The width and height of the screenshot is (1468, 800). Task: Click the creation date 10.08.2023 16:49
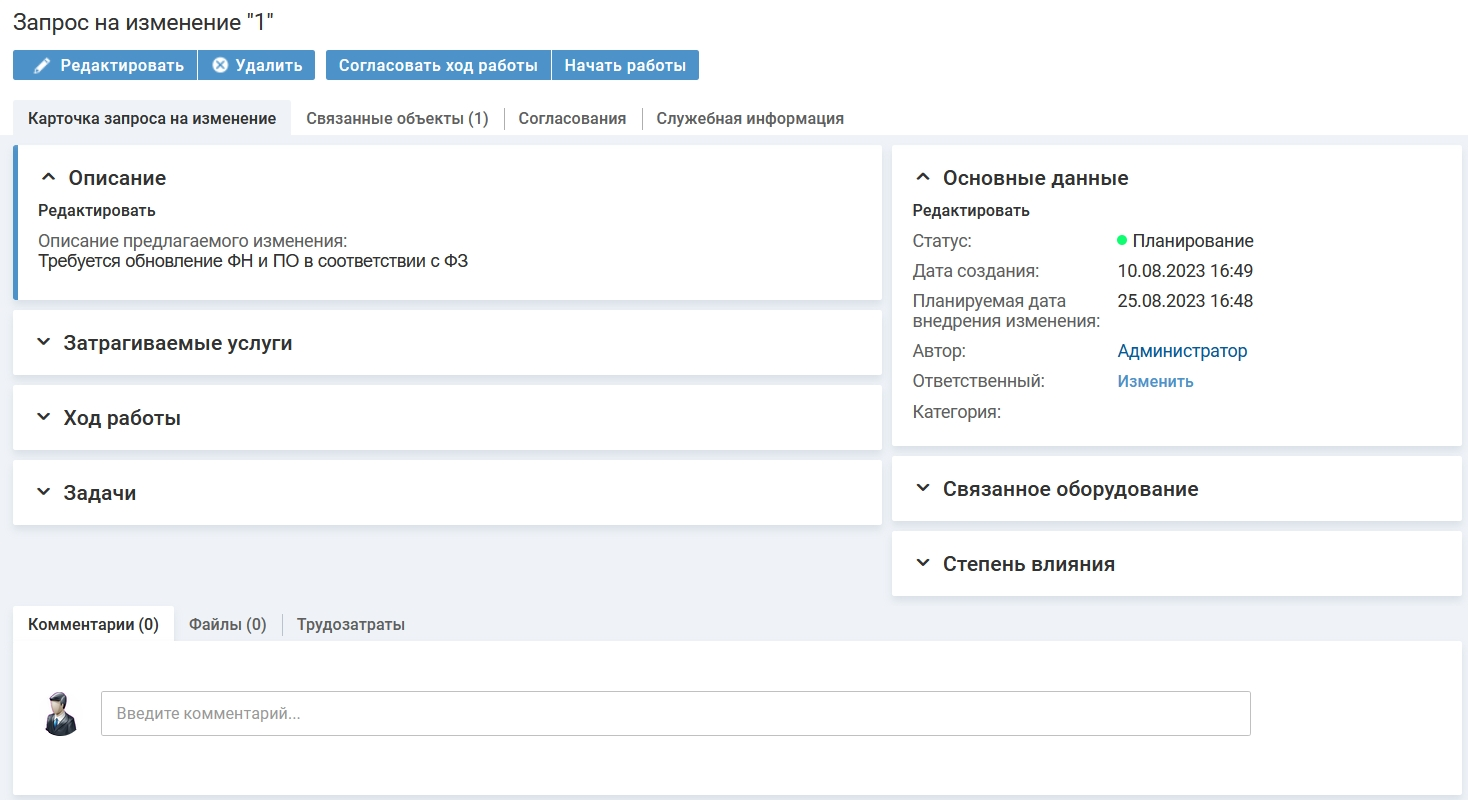pyautogui.click(x=1185, y=271)
